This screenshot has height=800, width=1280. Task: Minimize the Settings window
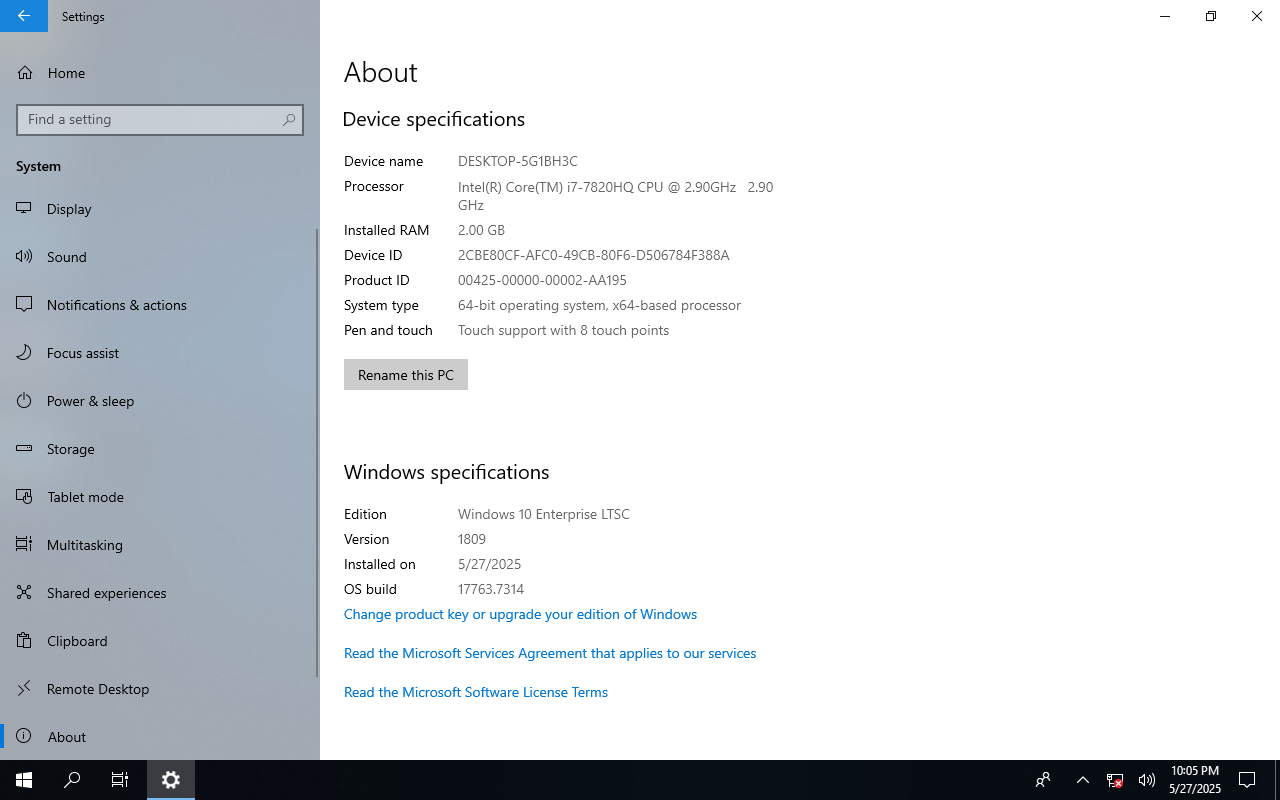coord(1165,16)
